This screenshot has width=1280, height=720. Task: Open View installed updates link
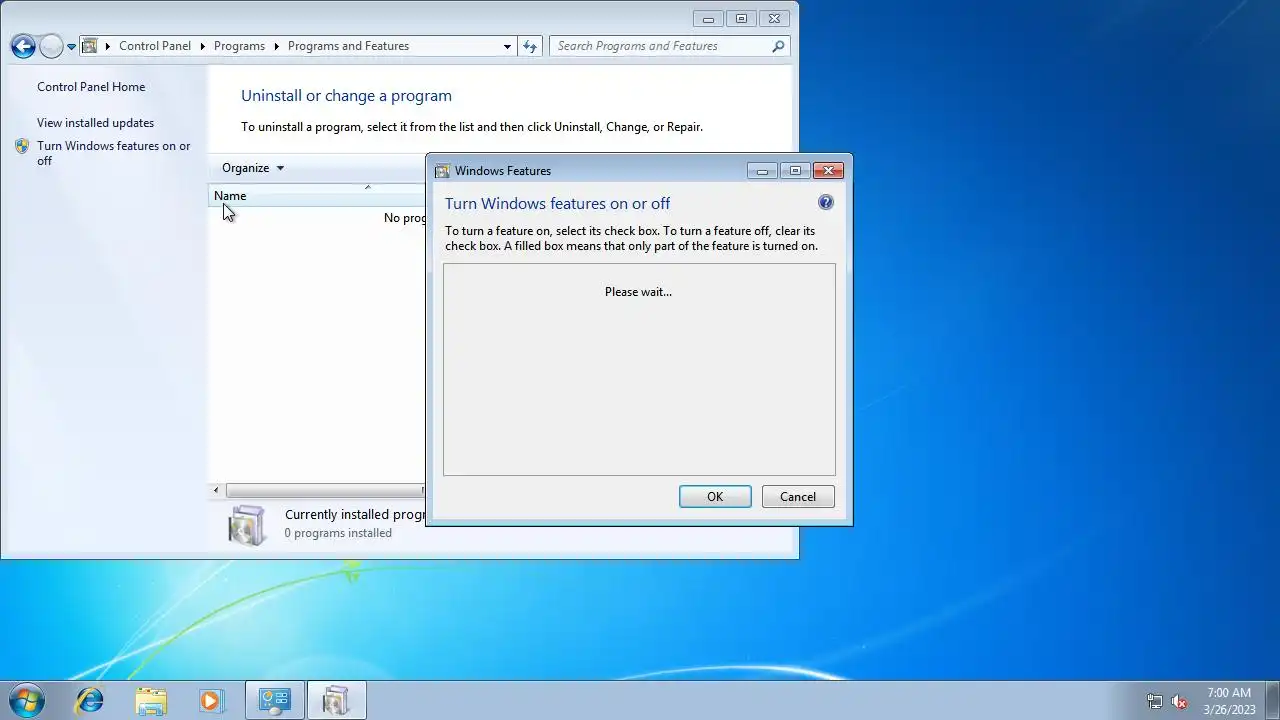pos(95,123)
